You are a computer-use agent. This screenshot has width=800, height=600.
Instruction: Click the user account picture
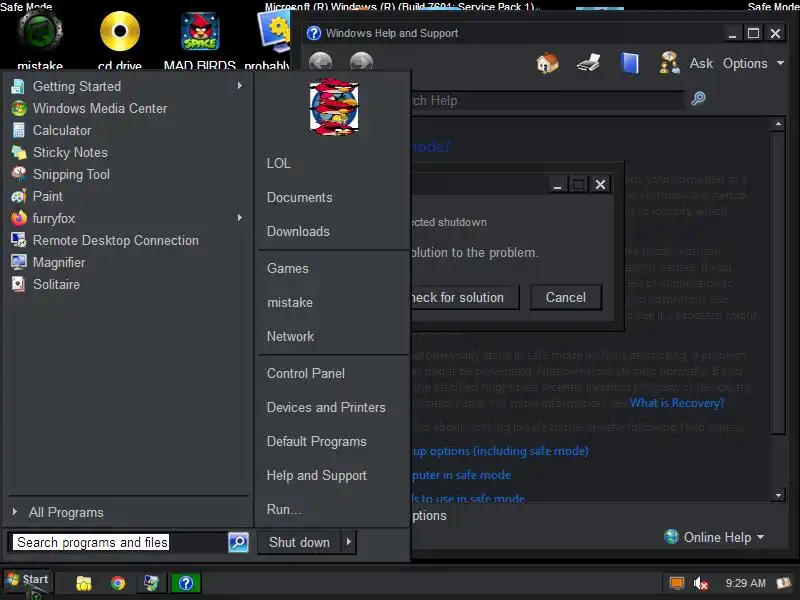tap(334, 107)
